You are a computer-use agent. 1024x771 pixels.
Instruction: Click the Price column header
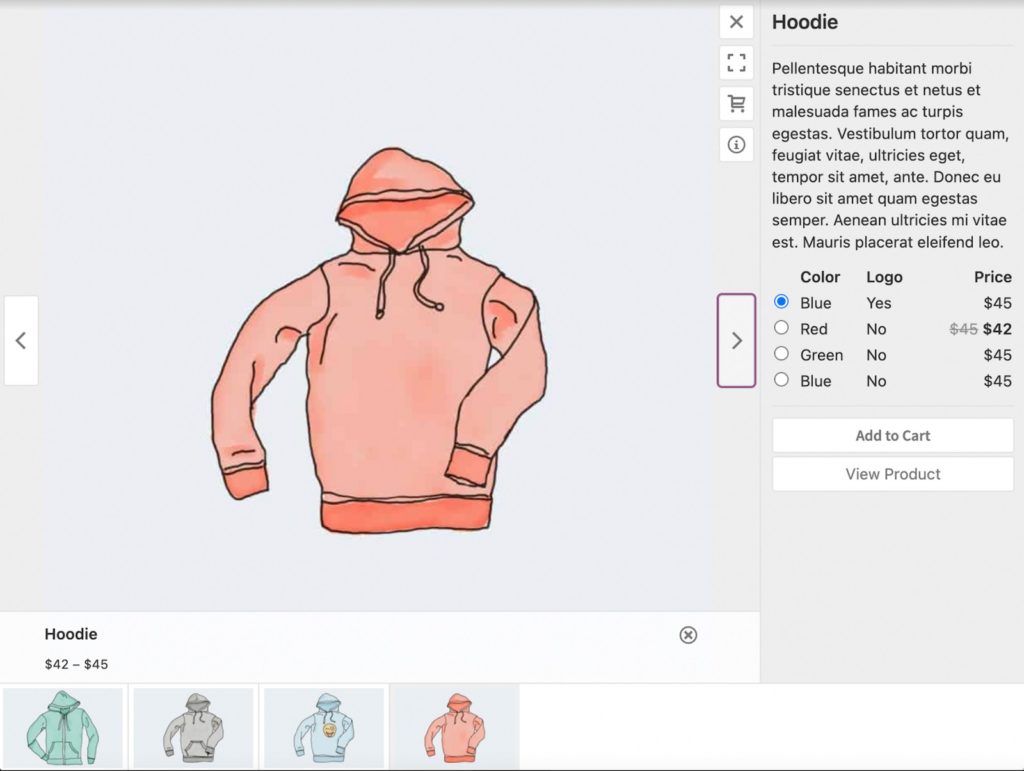coord(993,277)
